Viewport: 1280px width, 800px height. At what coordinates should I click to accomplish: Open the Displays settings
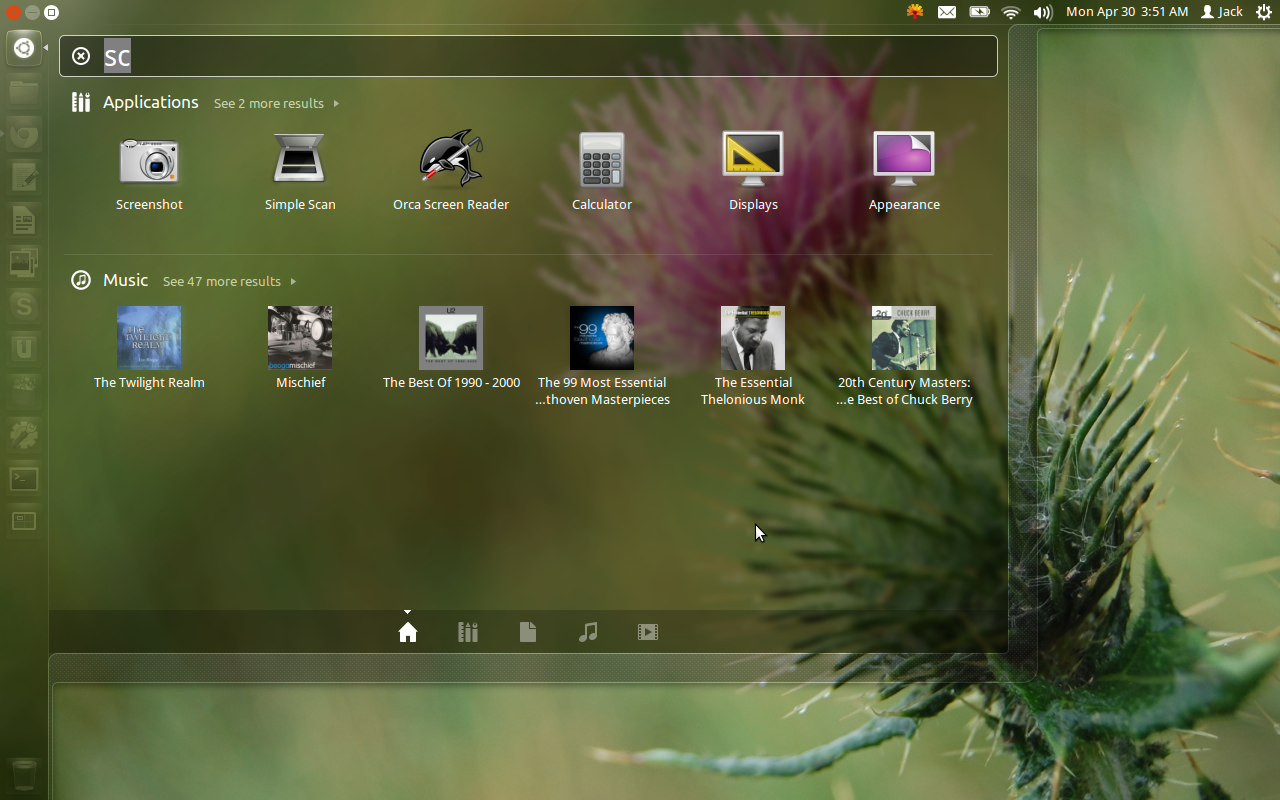tap(753, 171)
